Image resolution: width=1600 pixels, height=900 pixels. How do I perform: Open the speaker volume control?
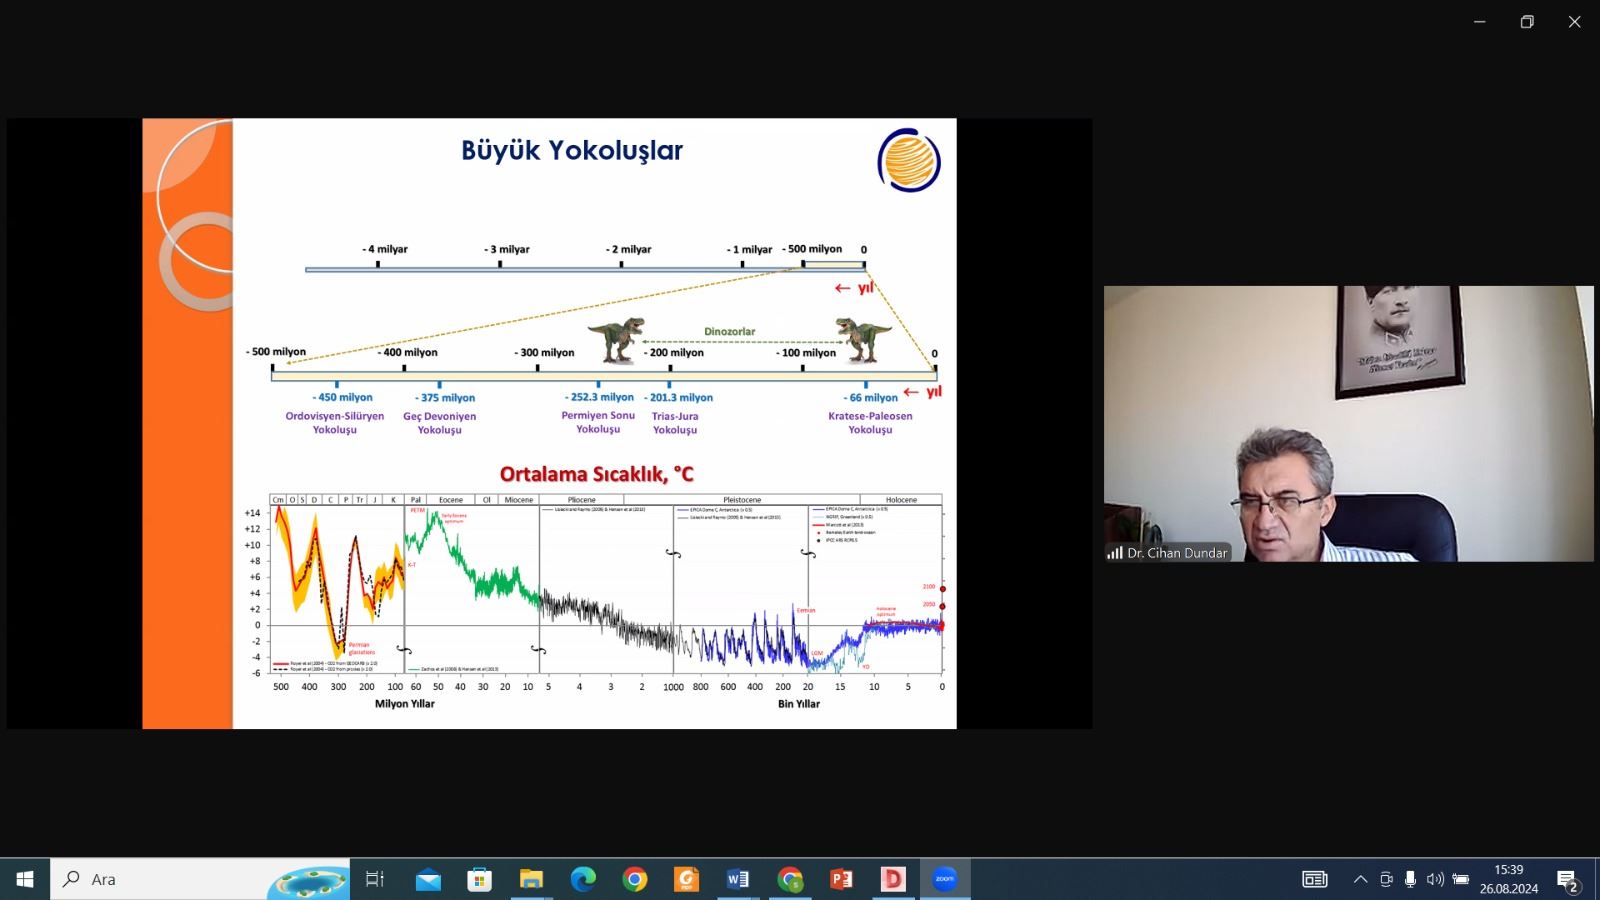pos(1435,879)
